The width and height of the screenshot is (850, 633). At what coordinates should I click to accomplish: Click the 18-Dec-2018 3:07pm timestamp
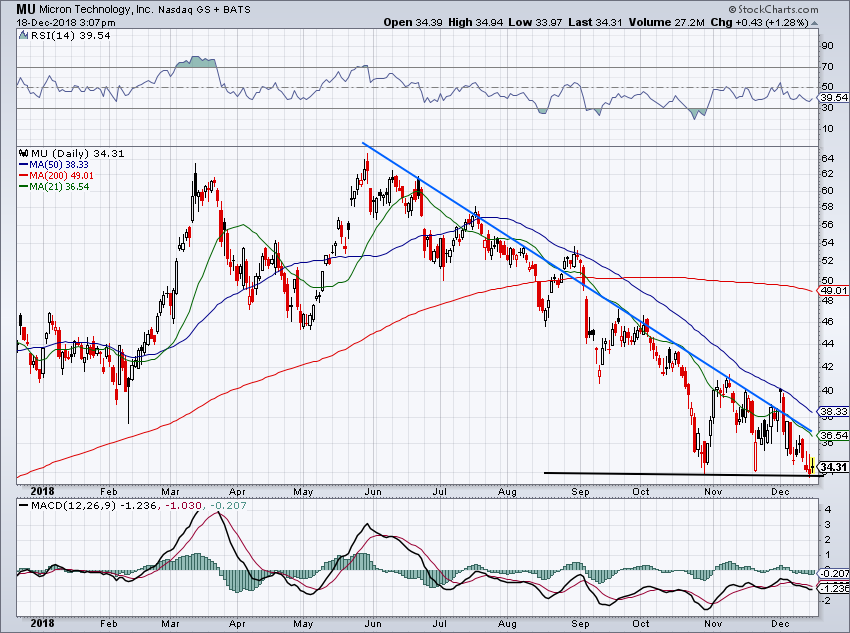pos(66,23)
